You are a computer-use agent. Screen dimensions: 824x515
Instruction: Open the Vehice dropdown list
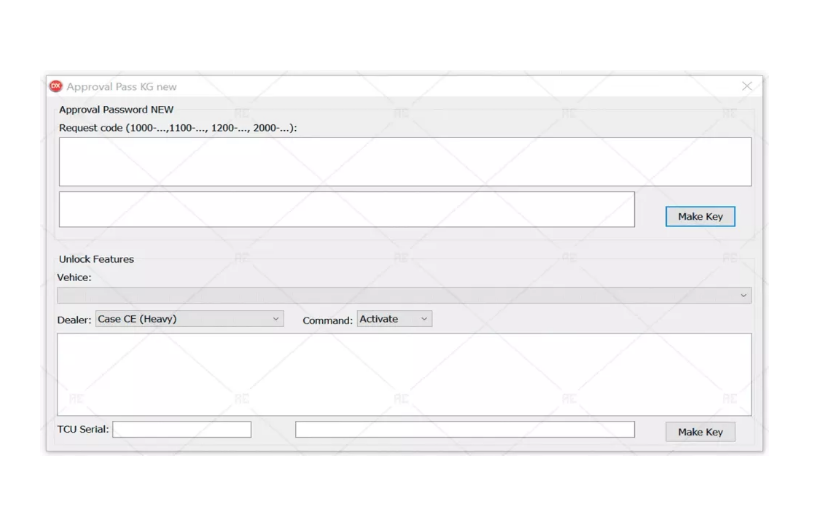404,295
